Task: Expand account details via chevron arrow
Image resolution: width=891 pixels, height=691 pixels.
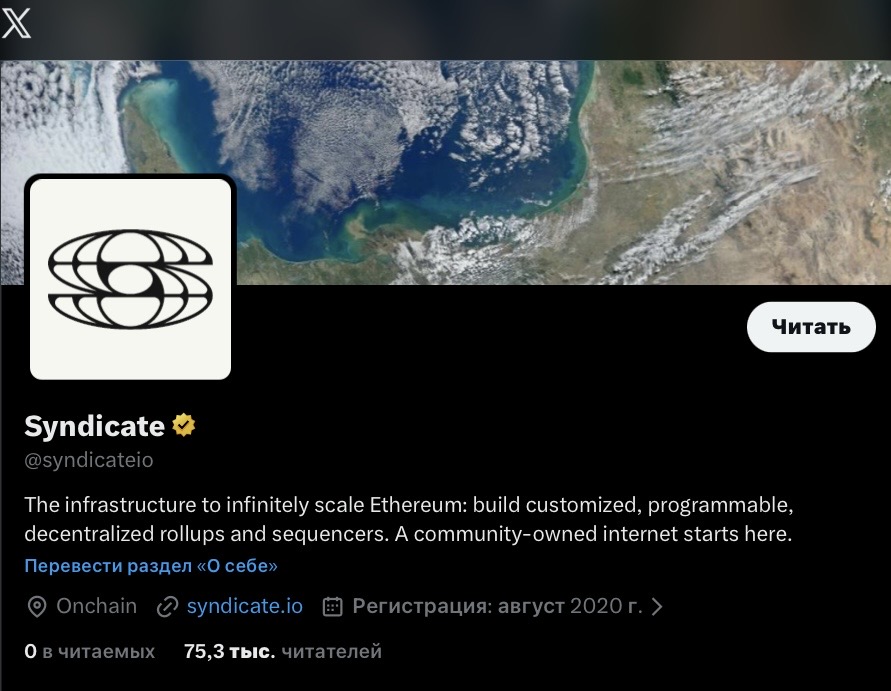Action: pyautogui.click(x=657, y=606)
